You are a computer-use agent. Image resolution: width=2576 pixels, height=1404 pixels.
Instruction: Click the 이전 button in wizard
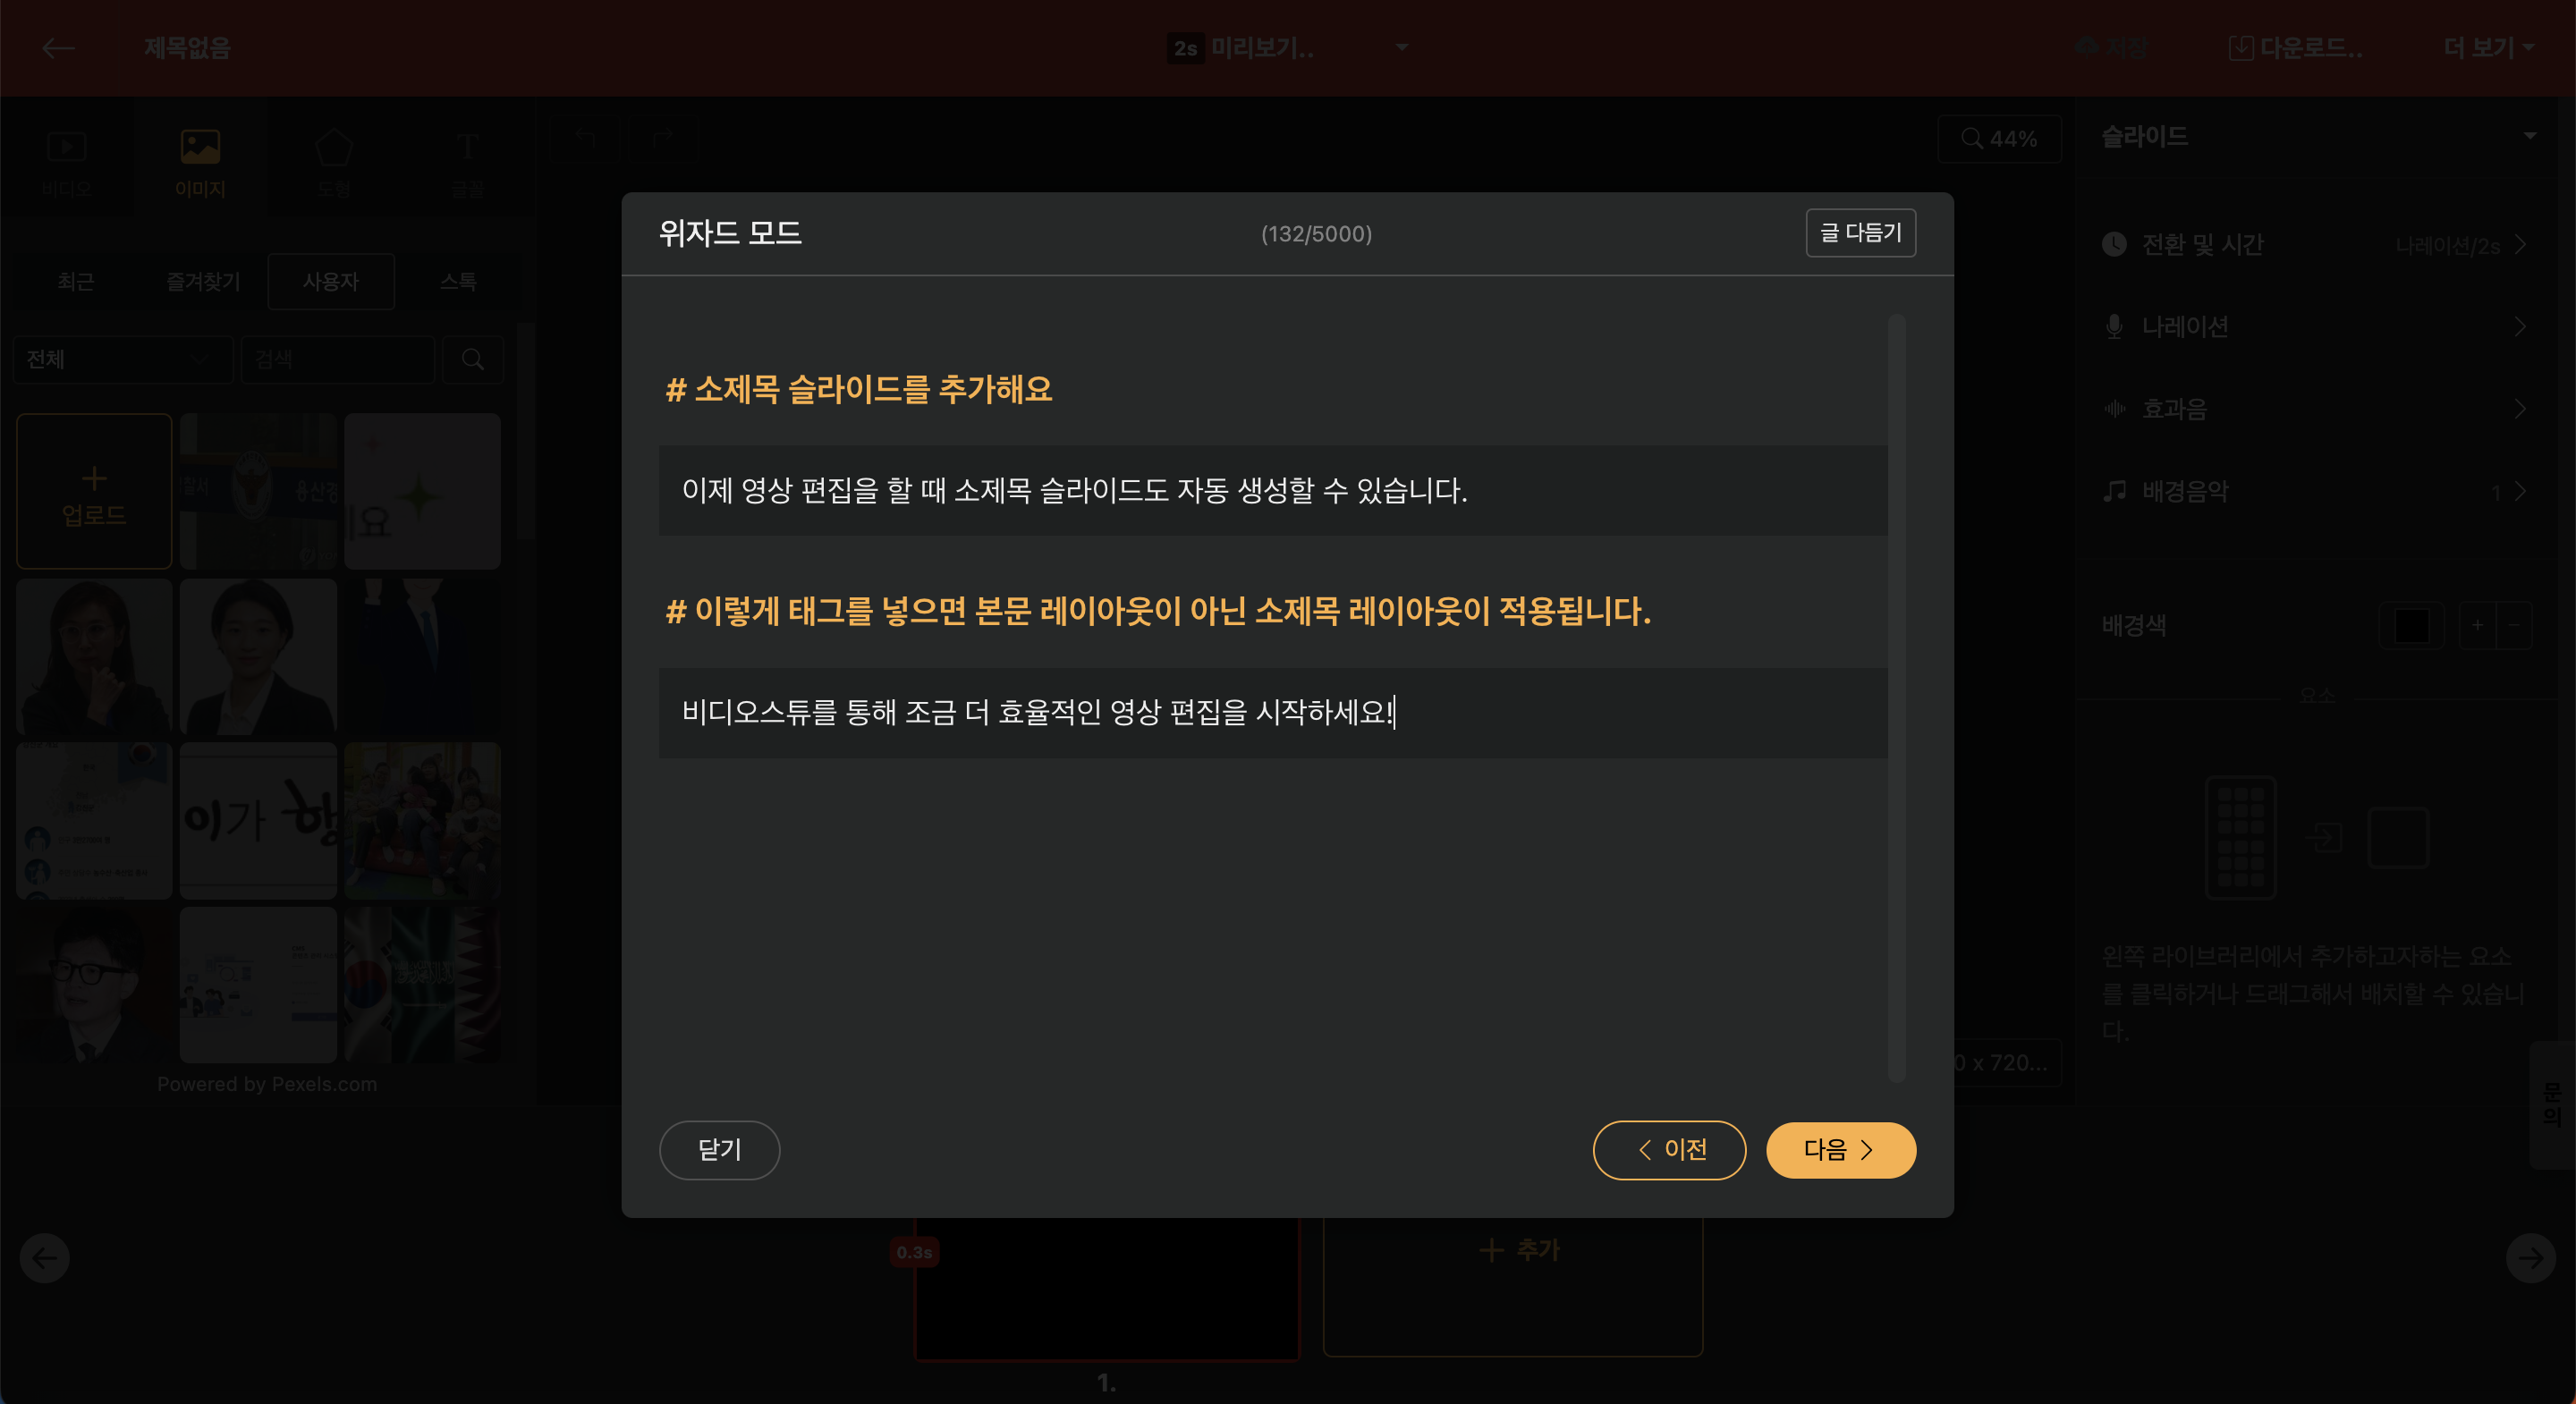[x=1669, y=1150]
